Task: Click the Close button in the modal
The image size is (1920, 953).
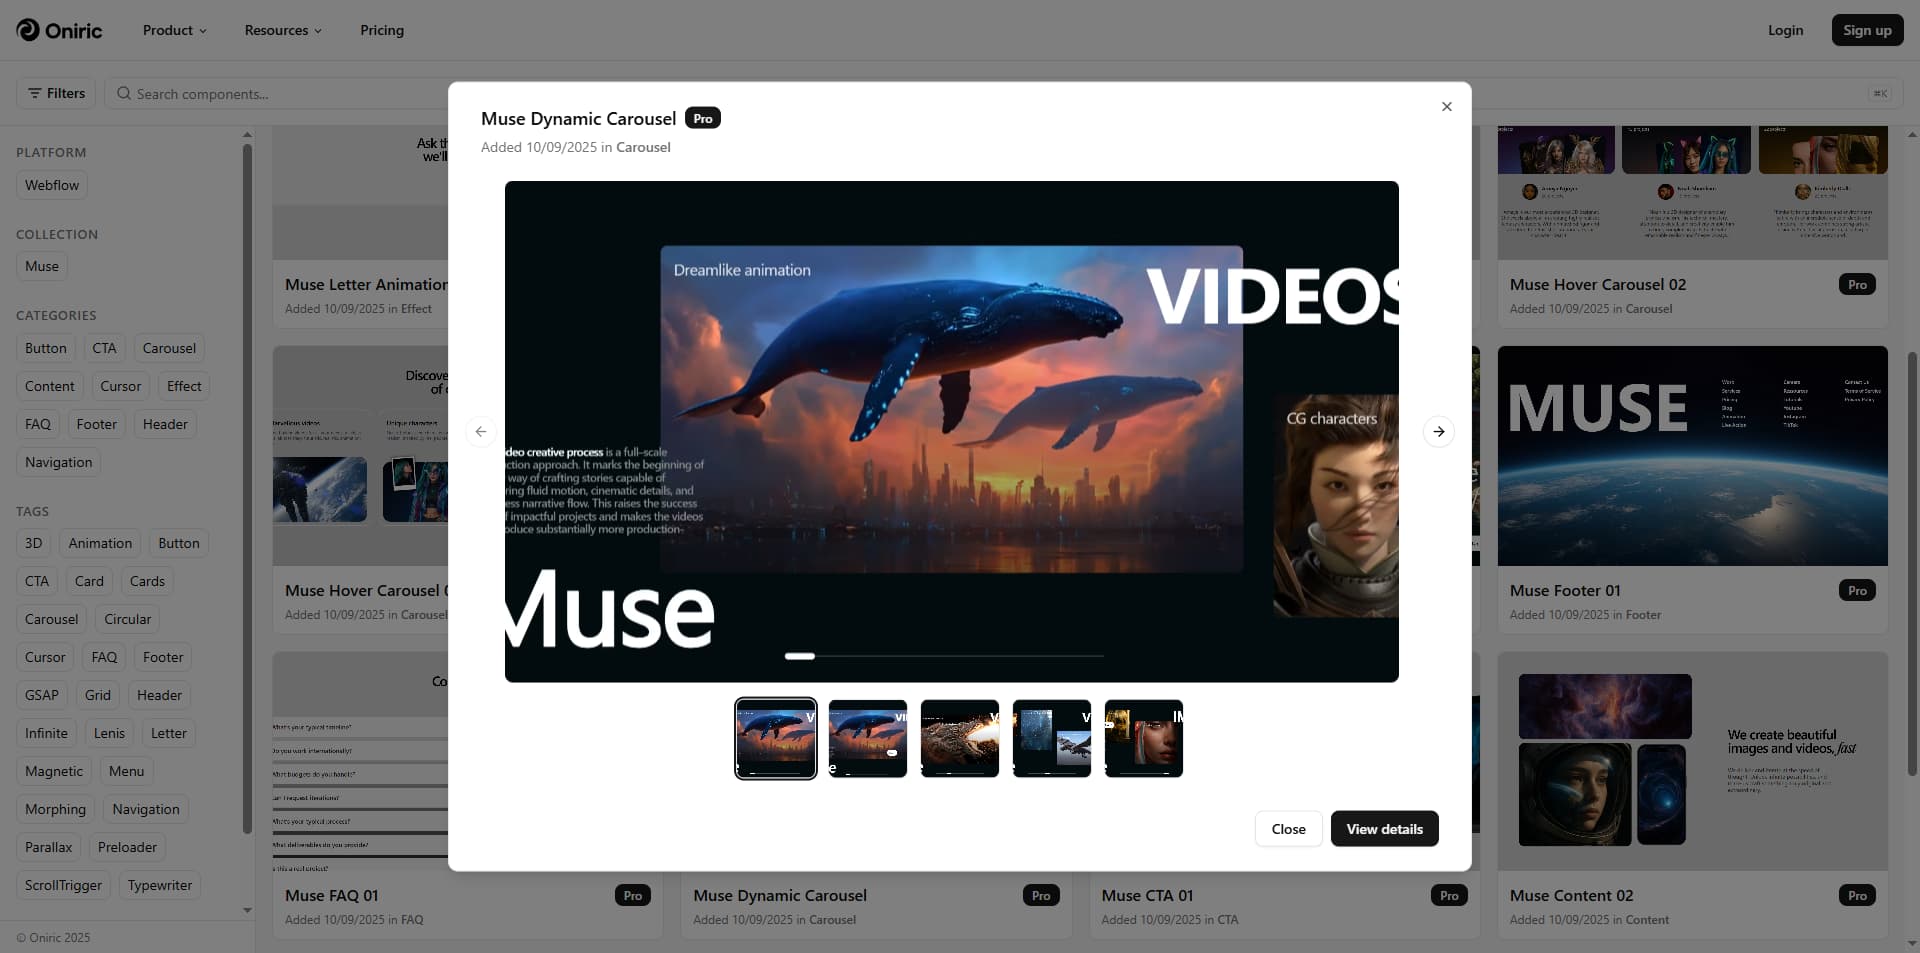Action: point(1288,829)
